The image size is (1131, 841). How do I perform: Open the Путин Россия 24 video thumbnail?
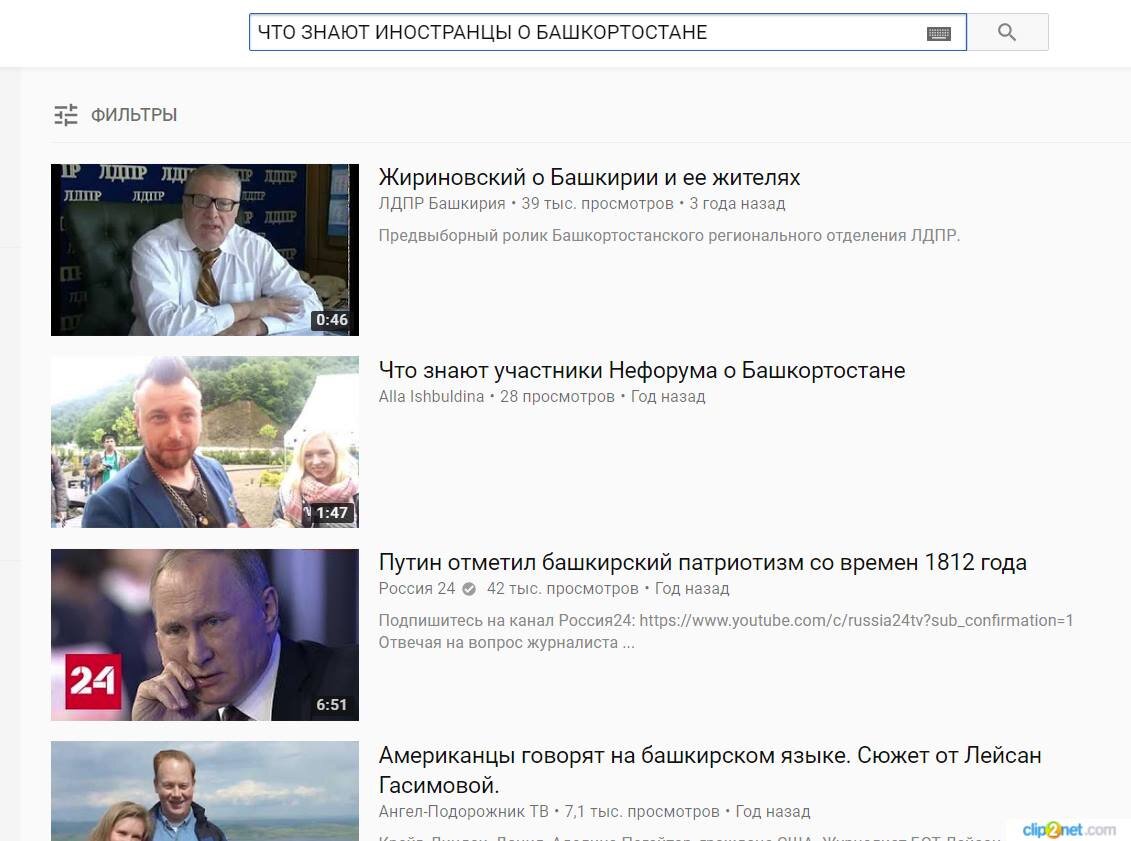tap(205, 635)
